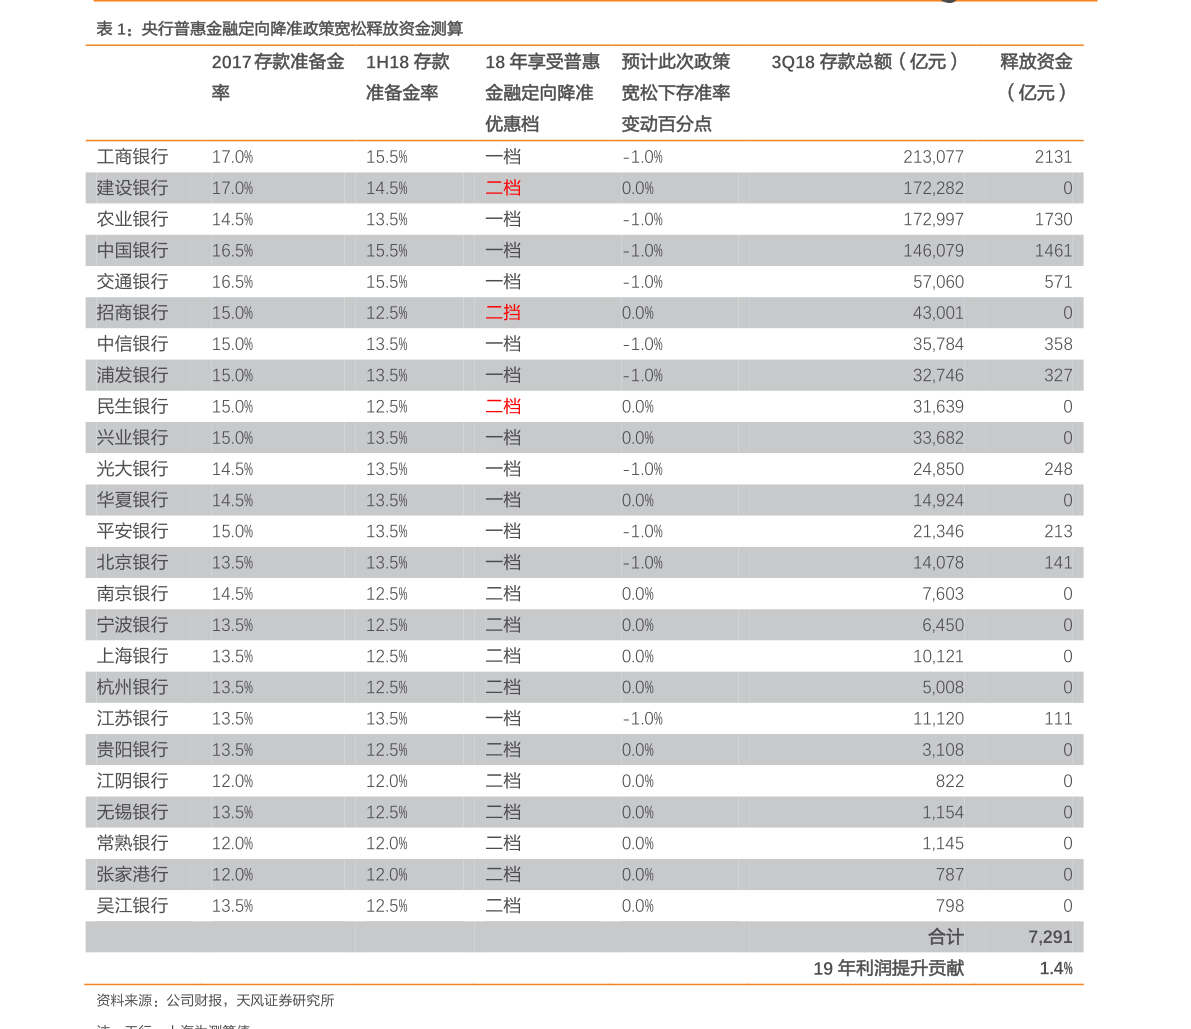The height and width of the screenshot is (1029, 1191).
Task: Click the deposit total value 213,077
Action: click(x=934, y=156)
